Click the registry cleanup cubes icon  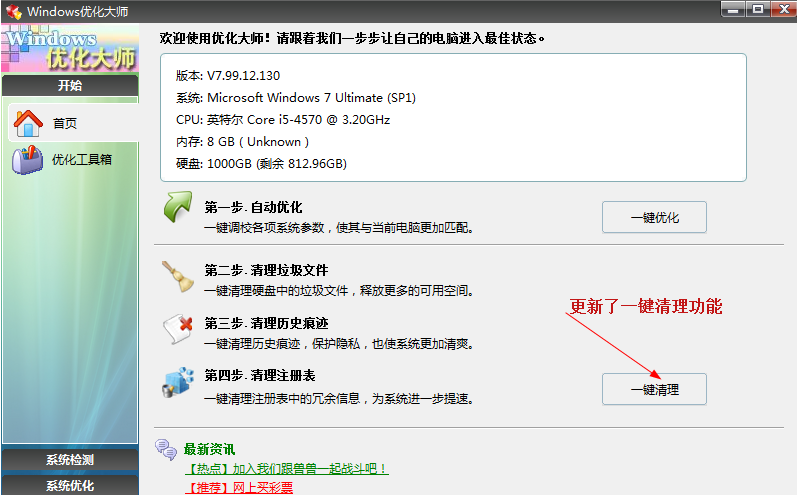point(178,382)
